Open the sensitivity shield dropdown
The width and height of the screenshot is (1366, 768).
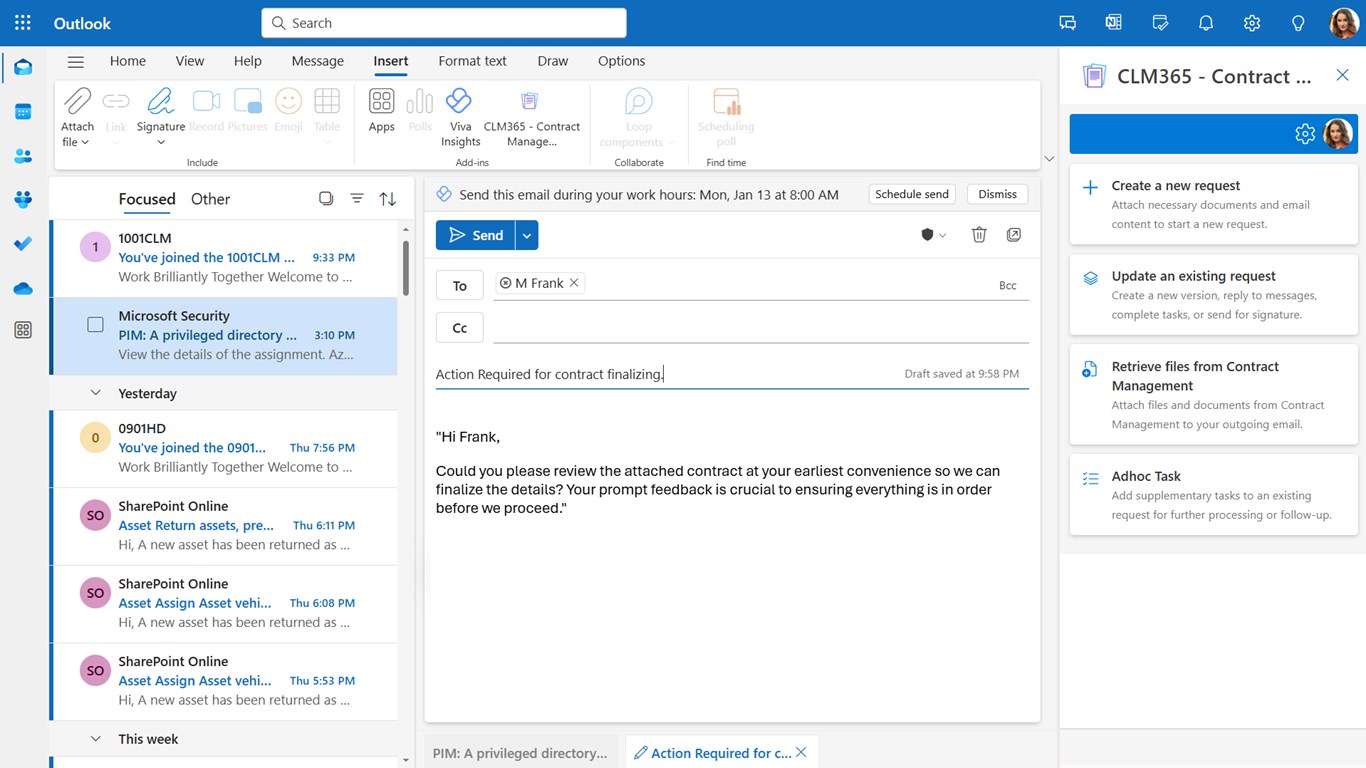click(933, 235)
